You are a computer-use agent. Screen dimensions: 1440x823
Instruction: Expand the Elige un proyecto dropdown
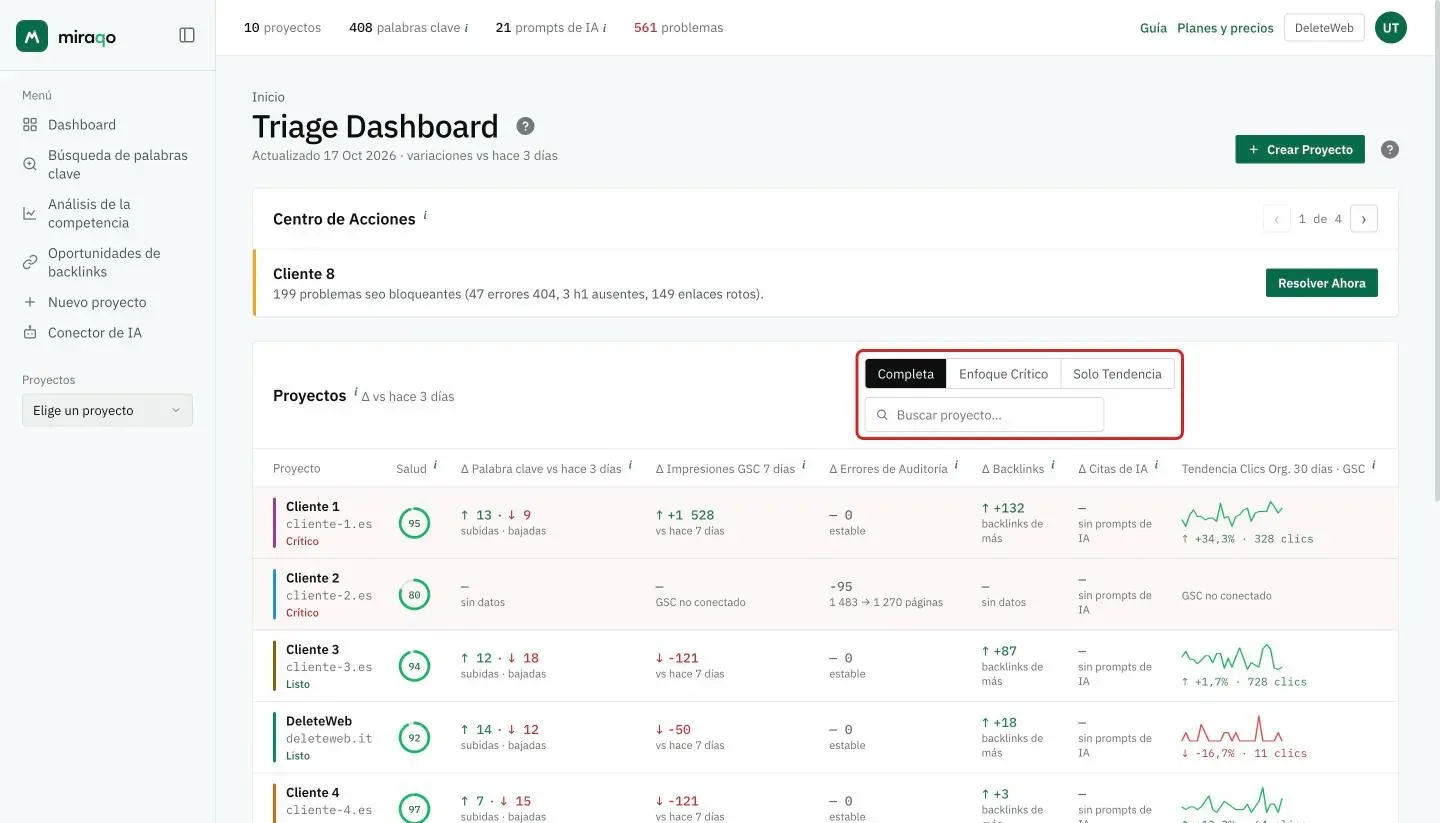107,410
